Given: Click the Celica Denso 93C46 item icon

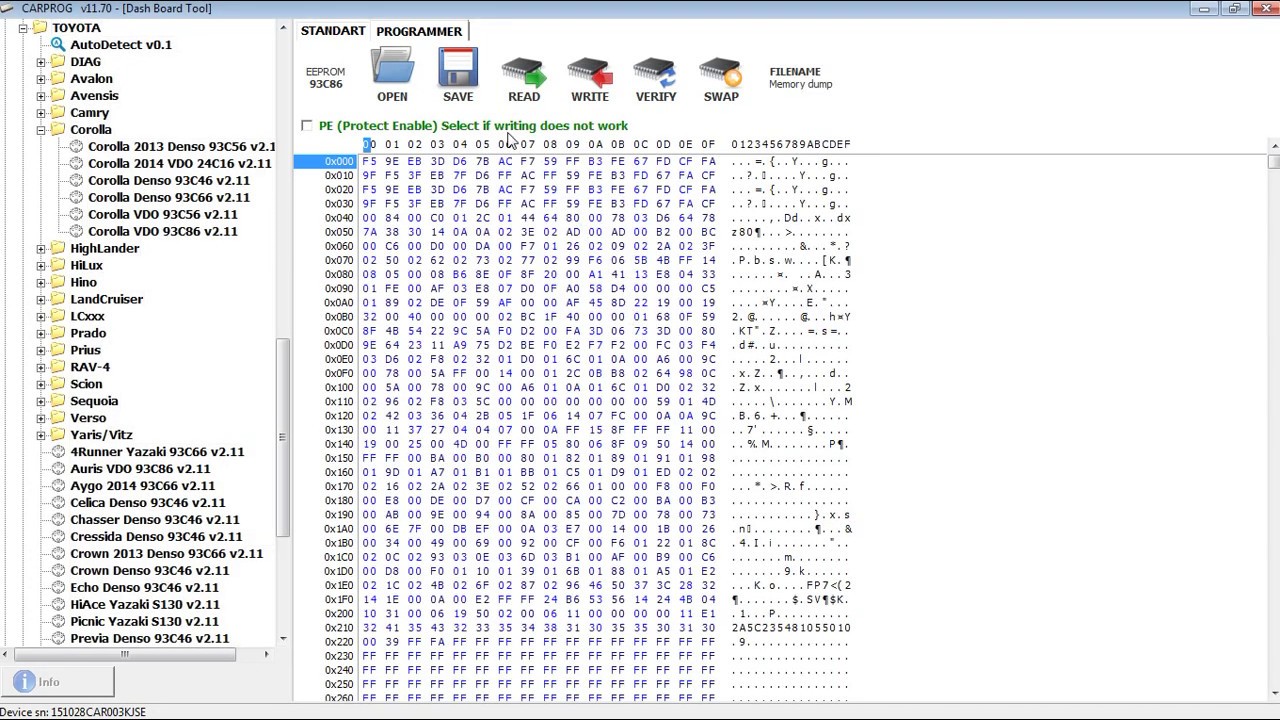Looking at the screenshot, I should pos(58,502).
